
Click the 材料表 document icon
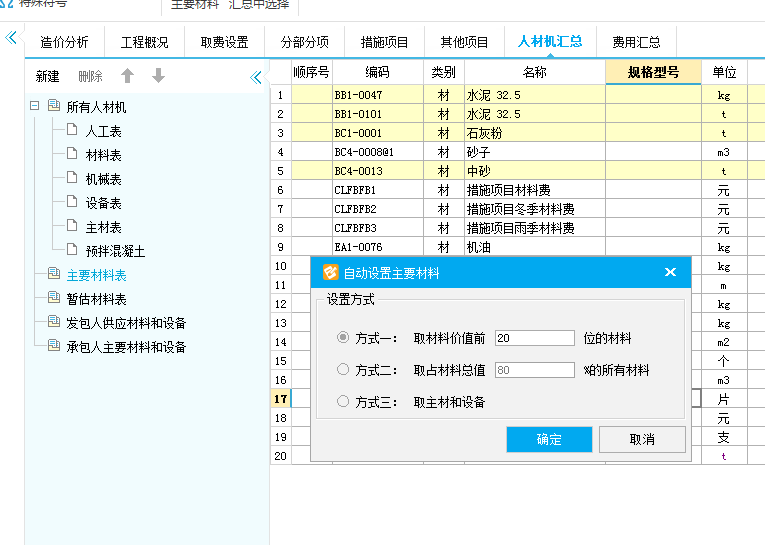pyautogui.click(x=72, y=154)
